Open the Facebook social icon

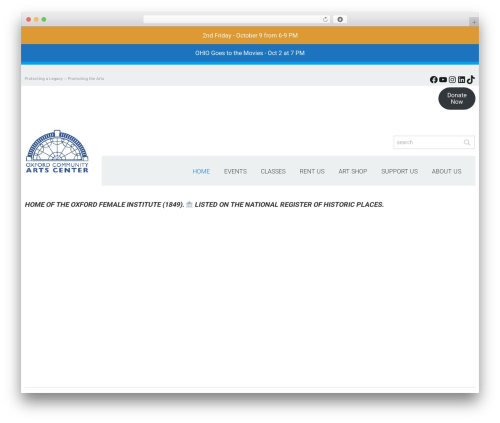pos(433,79)
